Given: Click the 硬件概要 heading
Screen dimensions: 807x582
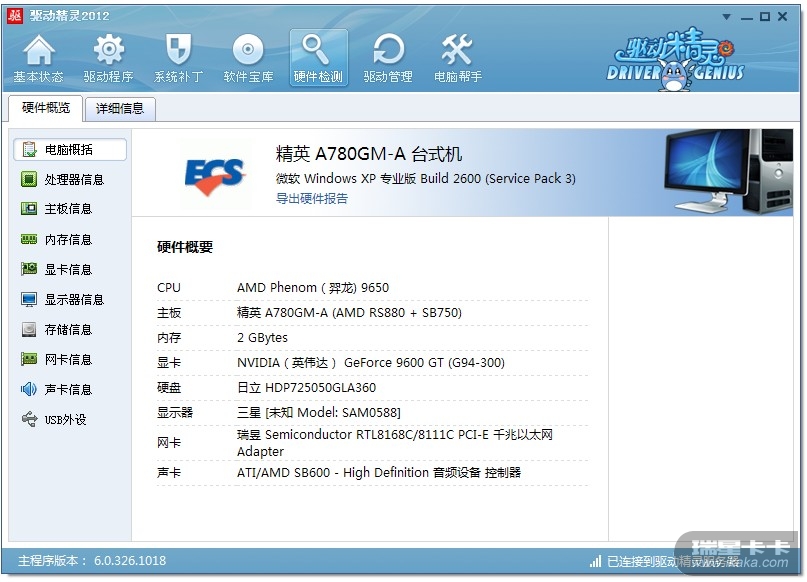Looking at the screenshot, I should click(185, 248).
